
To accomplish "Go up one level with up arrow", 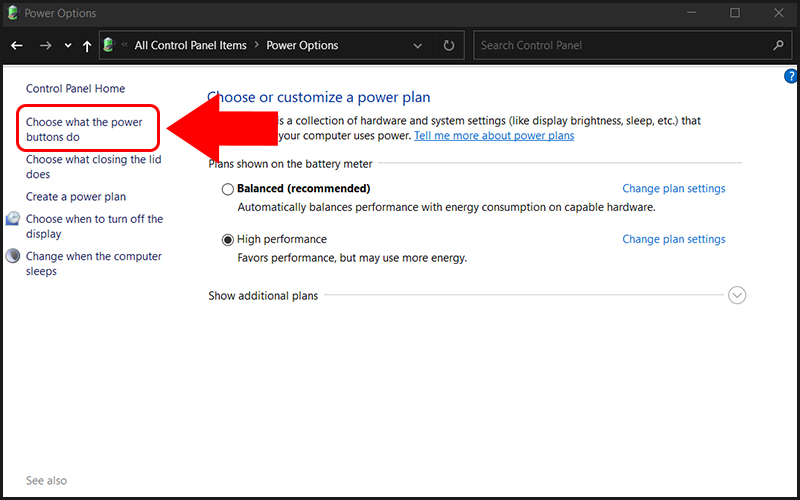I will tap(87, 46).
